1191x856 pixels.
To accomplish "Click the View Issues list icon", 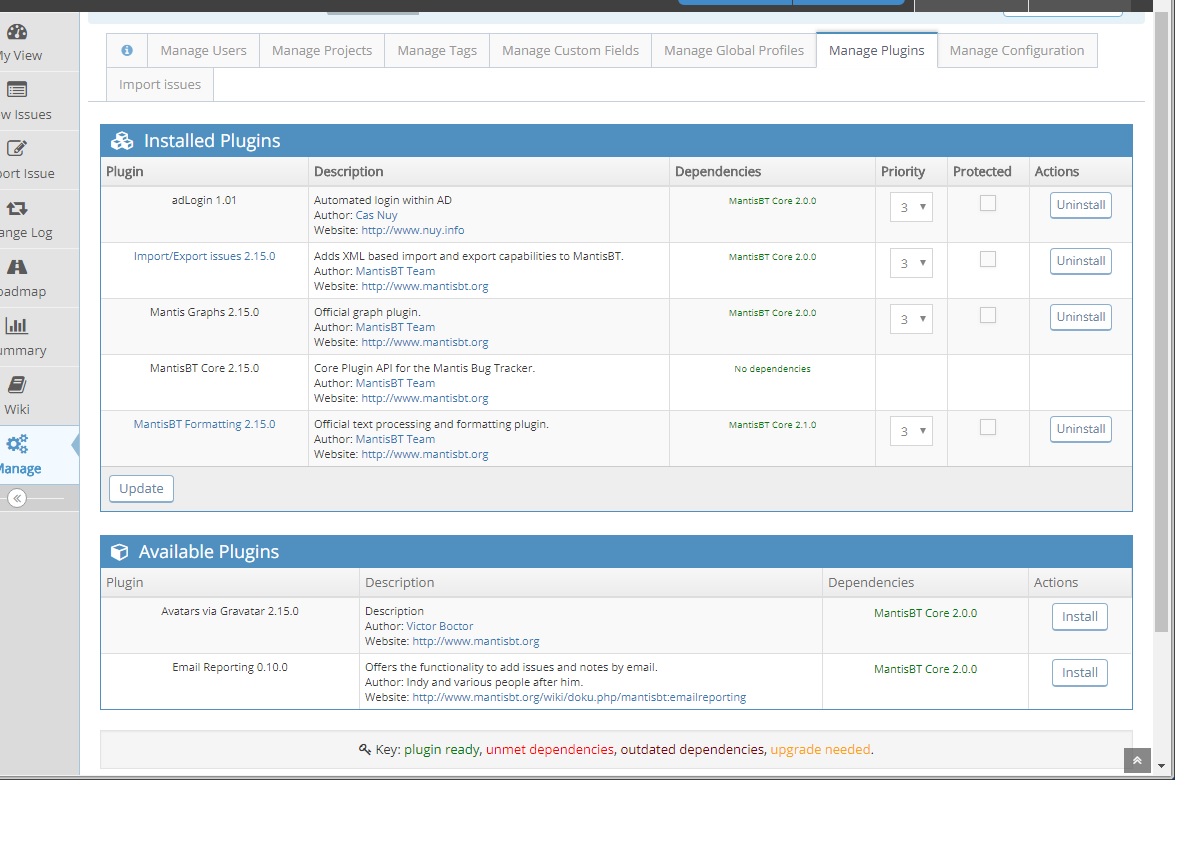I will pos(17,90).
